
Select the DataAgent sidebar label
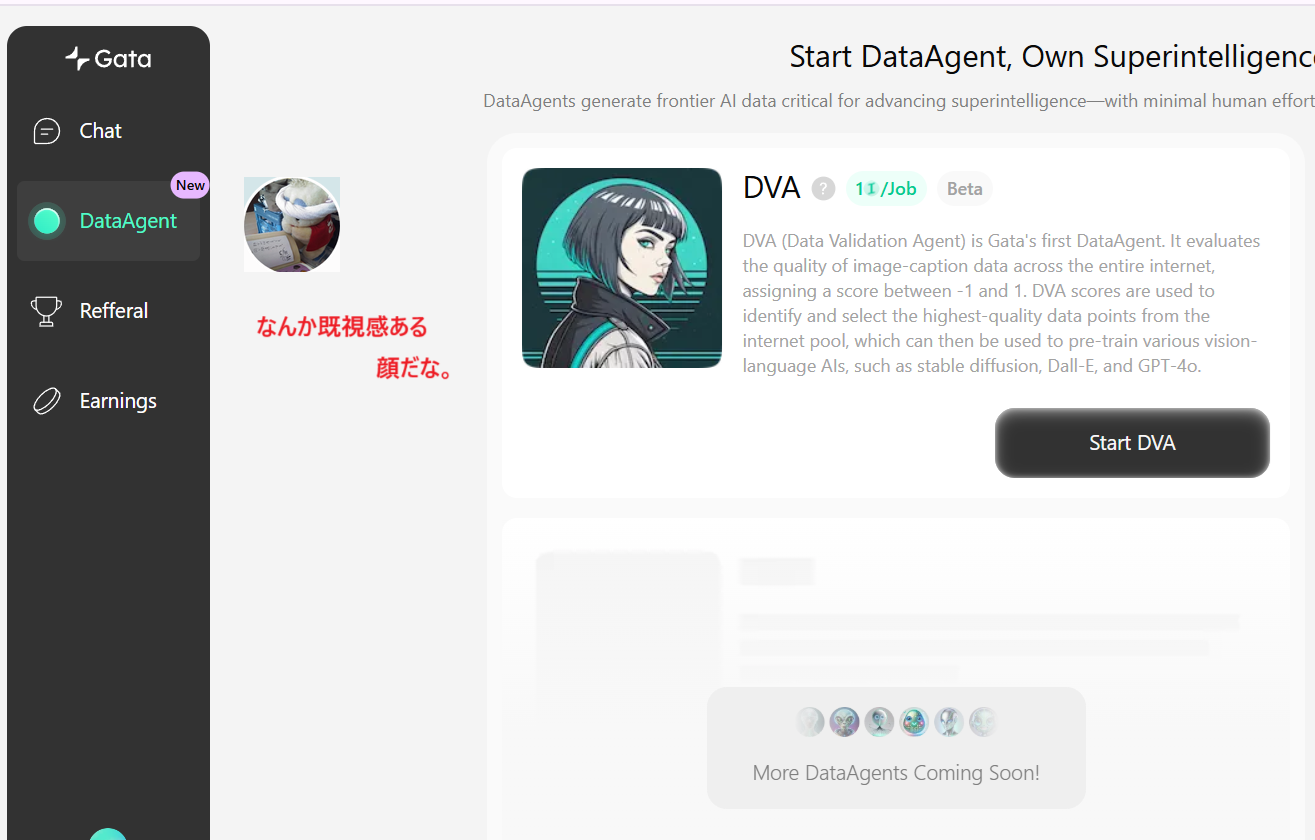click(x=128, y=221)
